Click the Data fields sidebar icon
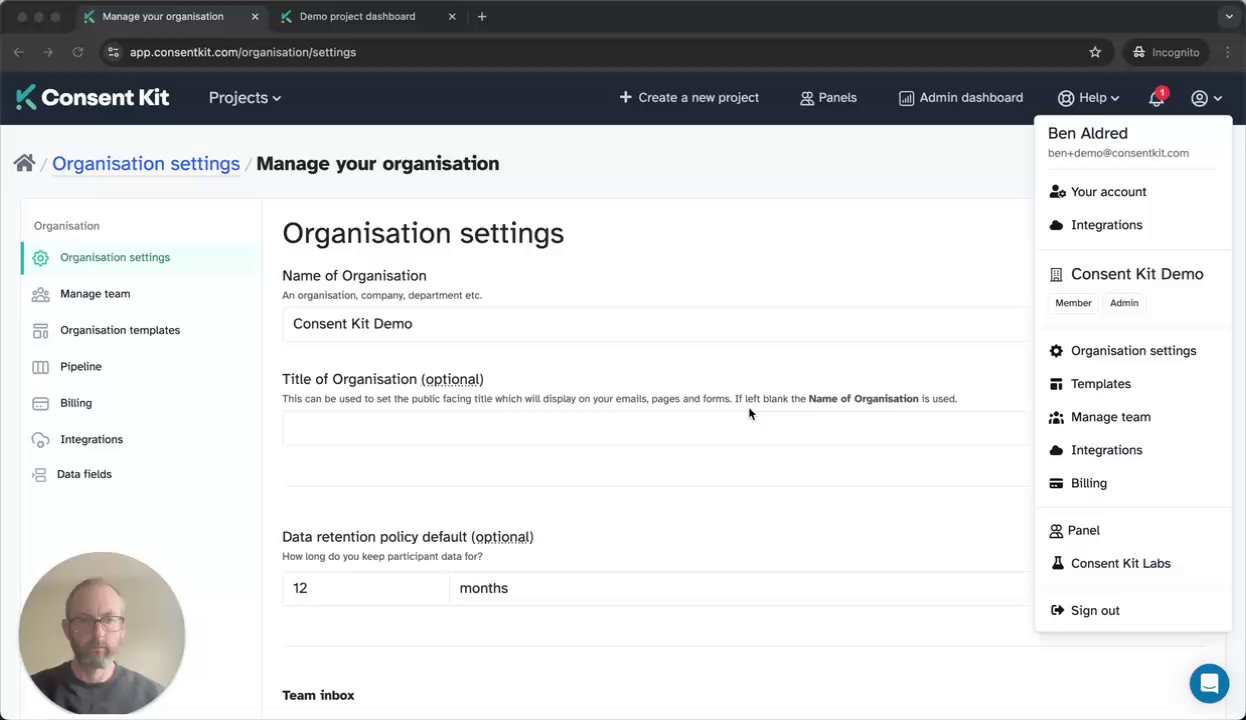The height and width of the screenshot is (720, 1246). 39,475
